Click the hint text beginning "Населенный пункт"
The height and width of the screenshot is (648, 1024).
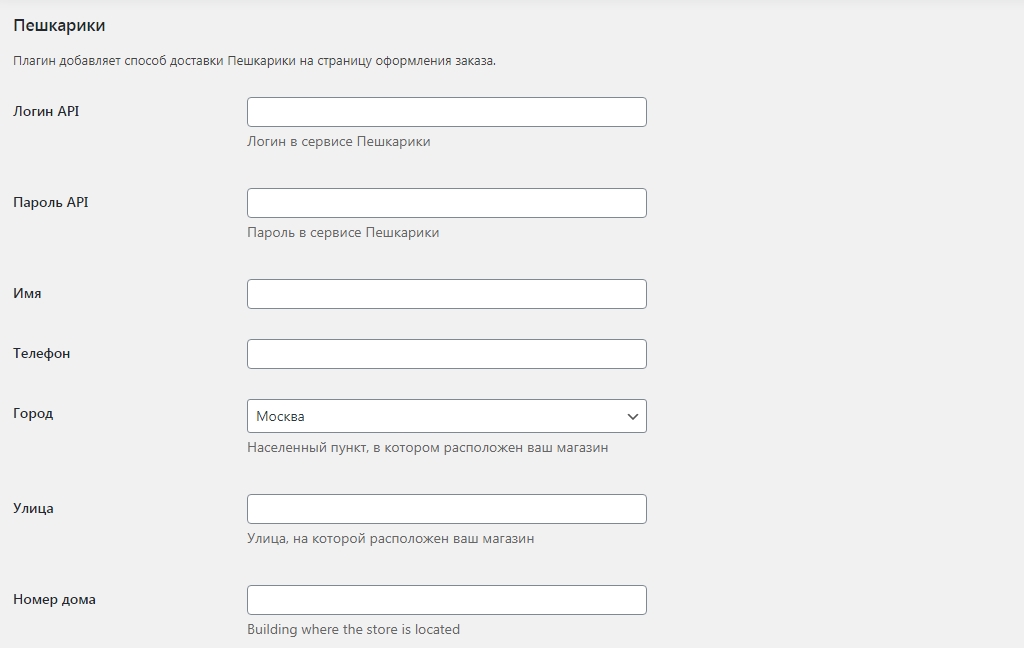427,448
